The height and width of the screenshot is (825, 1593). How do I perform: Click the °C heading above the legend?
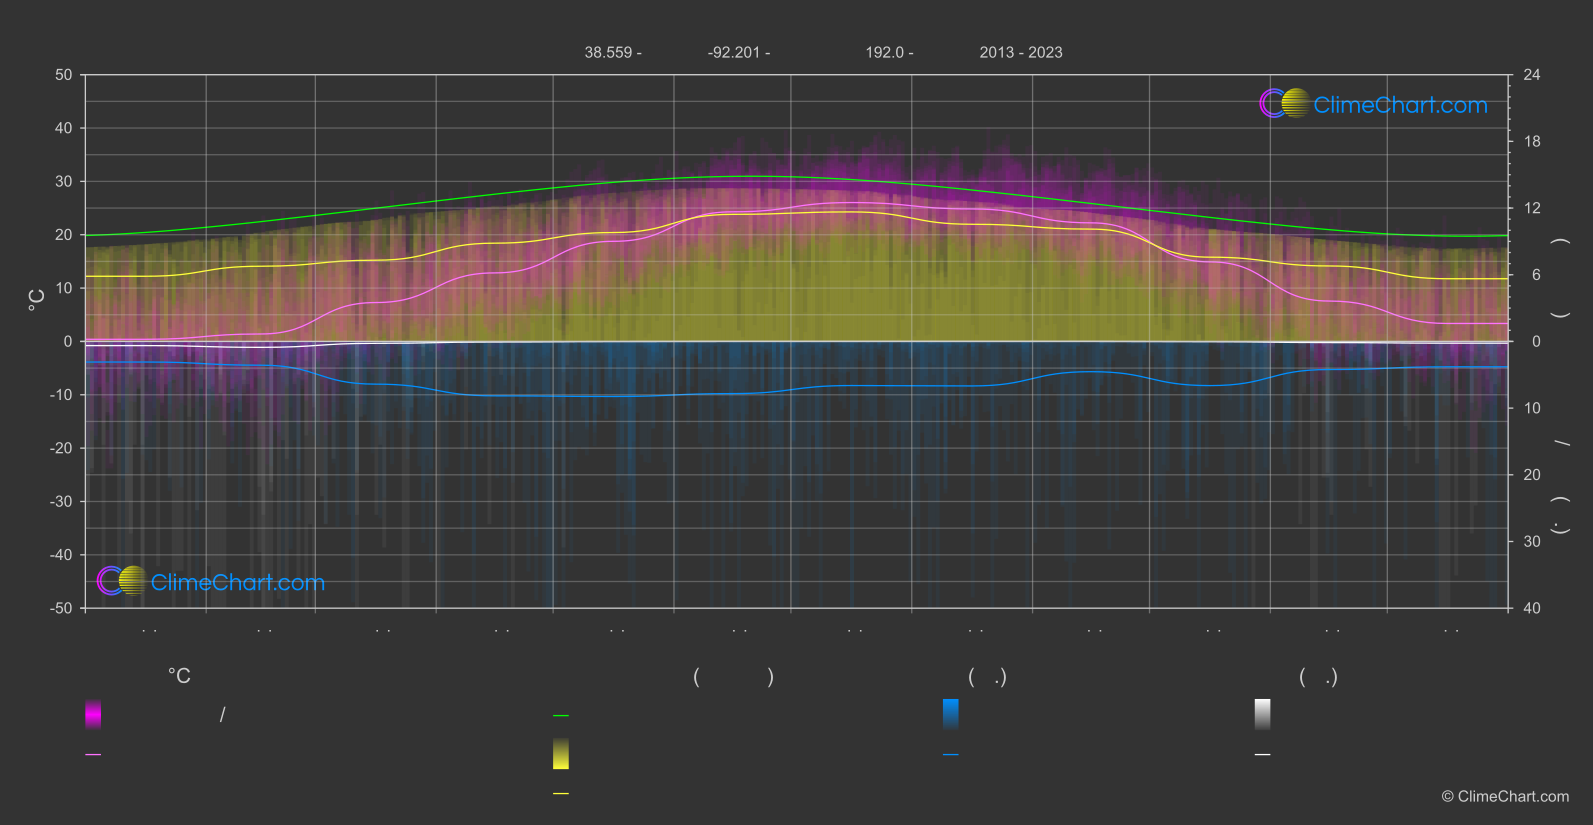point(179,677)
